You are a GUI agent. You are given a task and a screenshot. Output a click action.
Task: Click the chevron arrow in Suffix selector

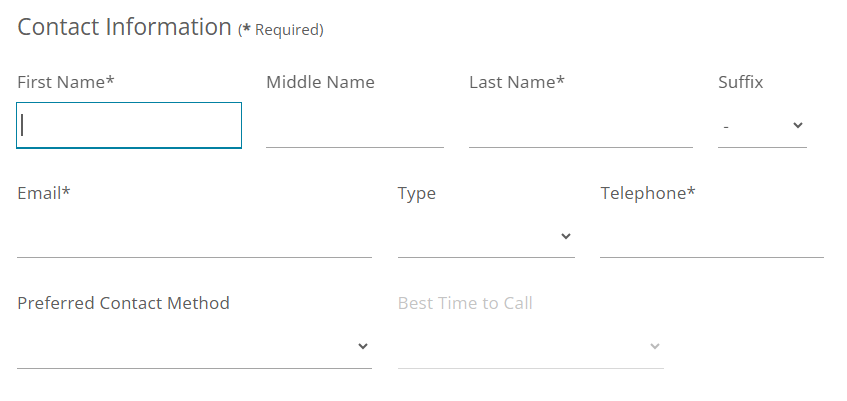coord(798,126)
